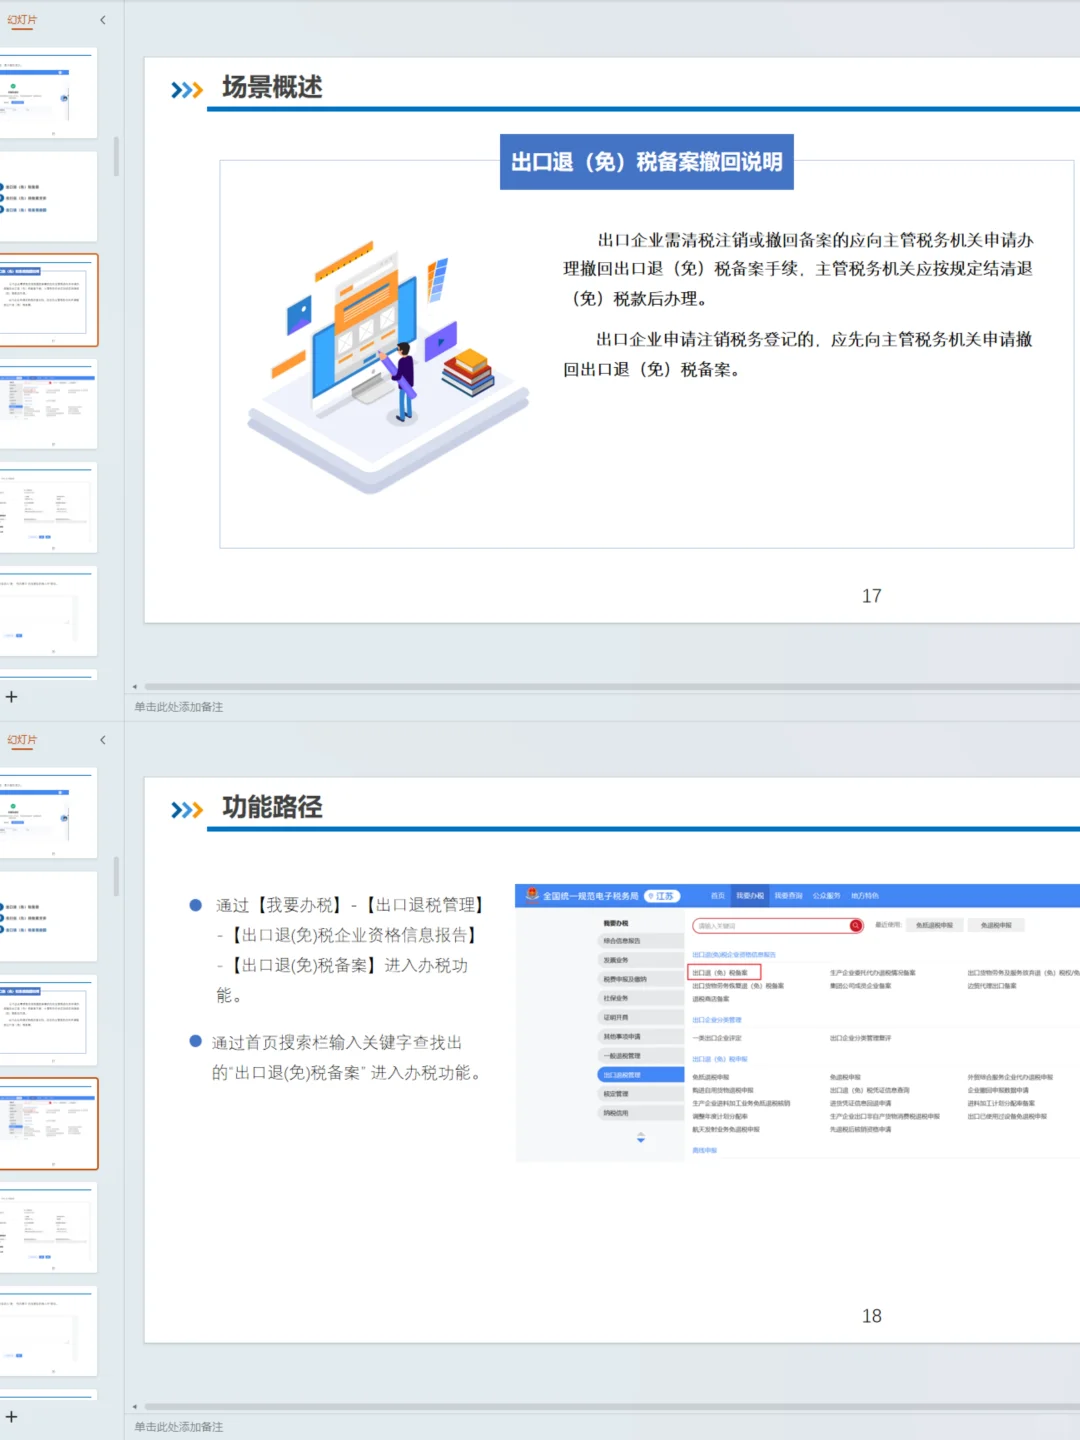Collapse the top 幻灯片 panel chevron

tap(102, 20)
